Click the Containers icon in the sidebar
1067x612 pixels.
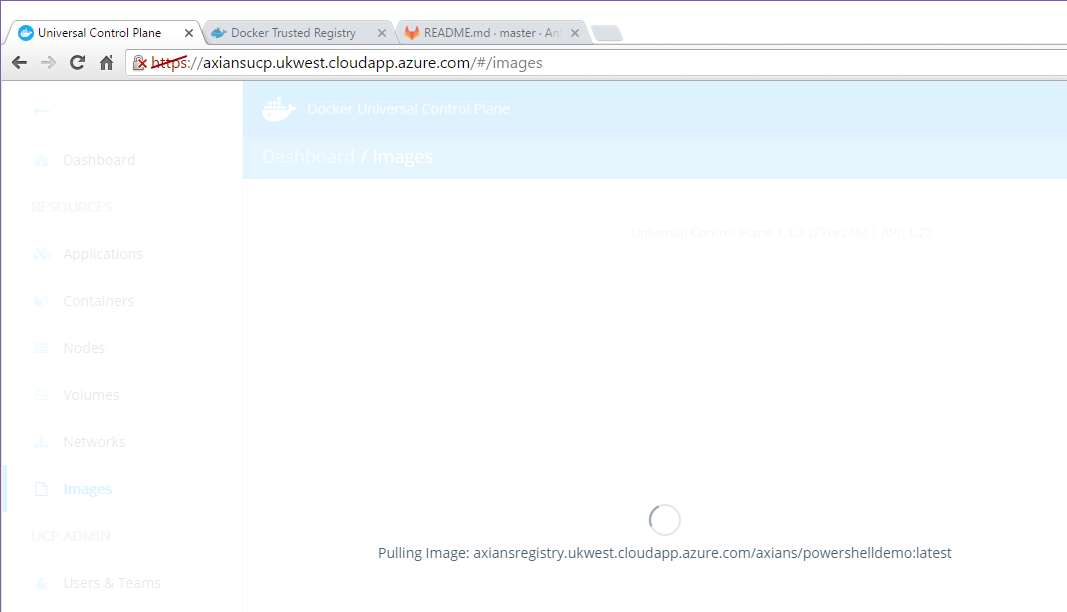pos(41,301)
